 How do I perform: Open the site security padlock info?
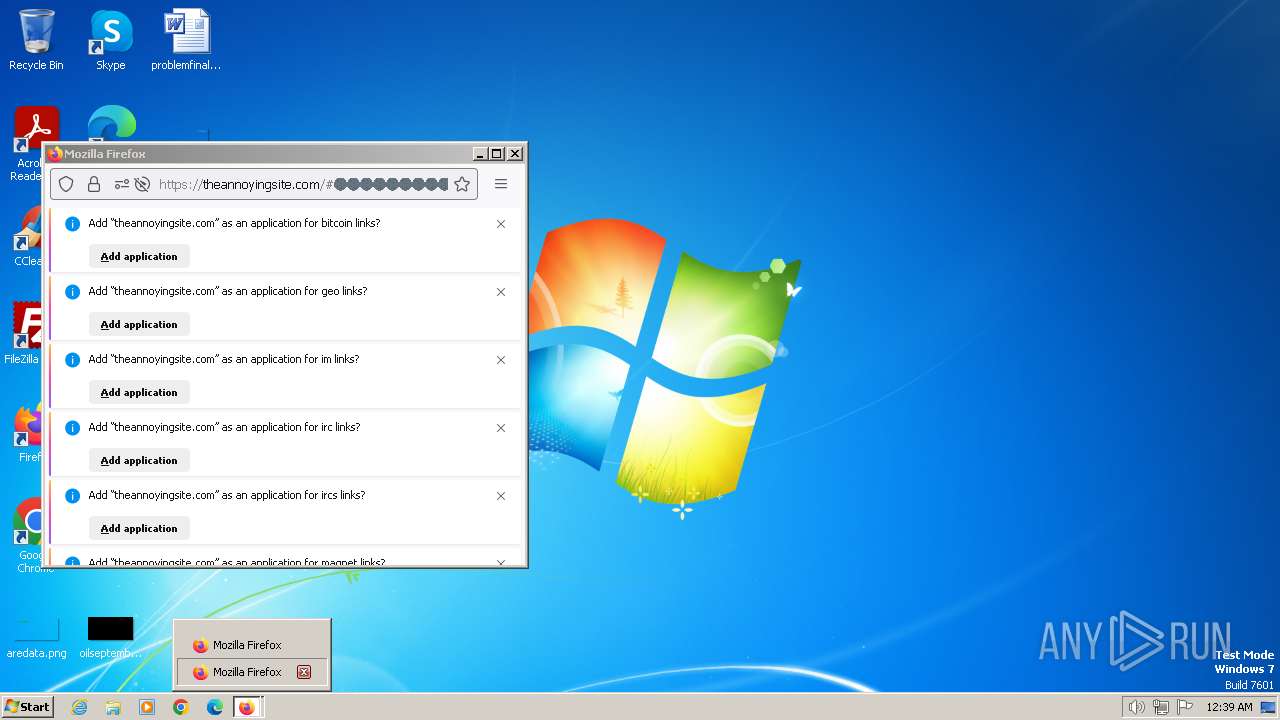coord(94,184)
